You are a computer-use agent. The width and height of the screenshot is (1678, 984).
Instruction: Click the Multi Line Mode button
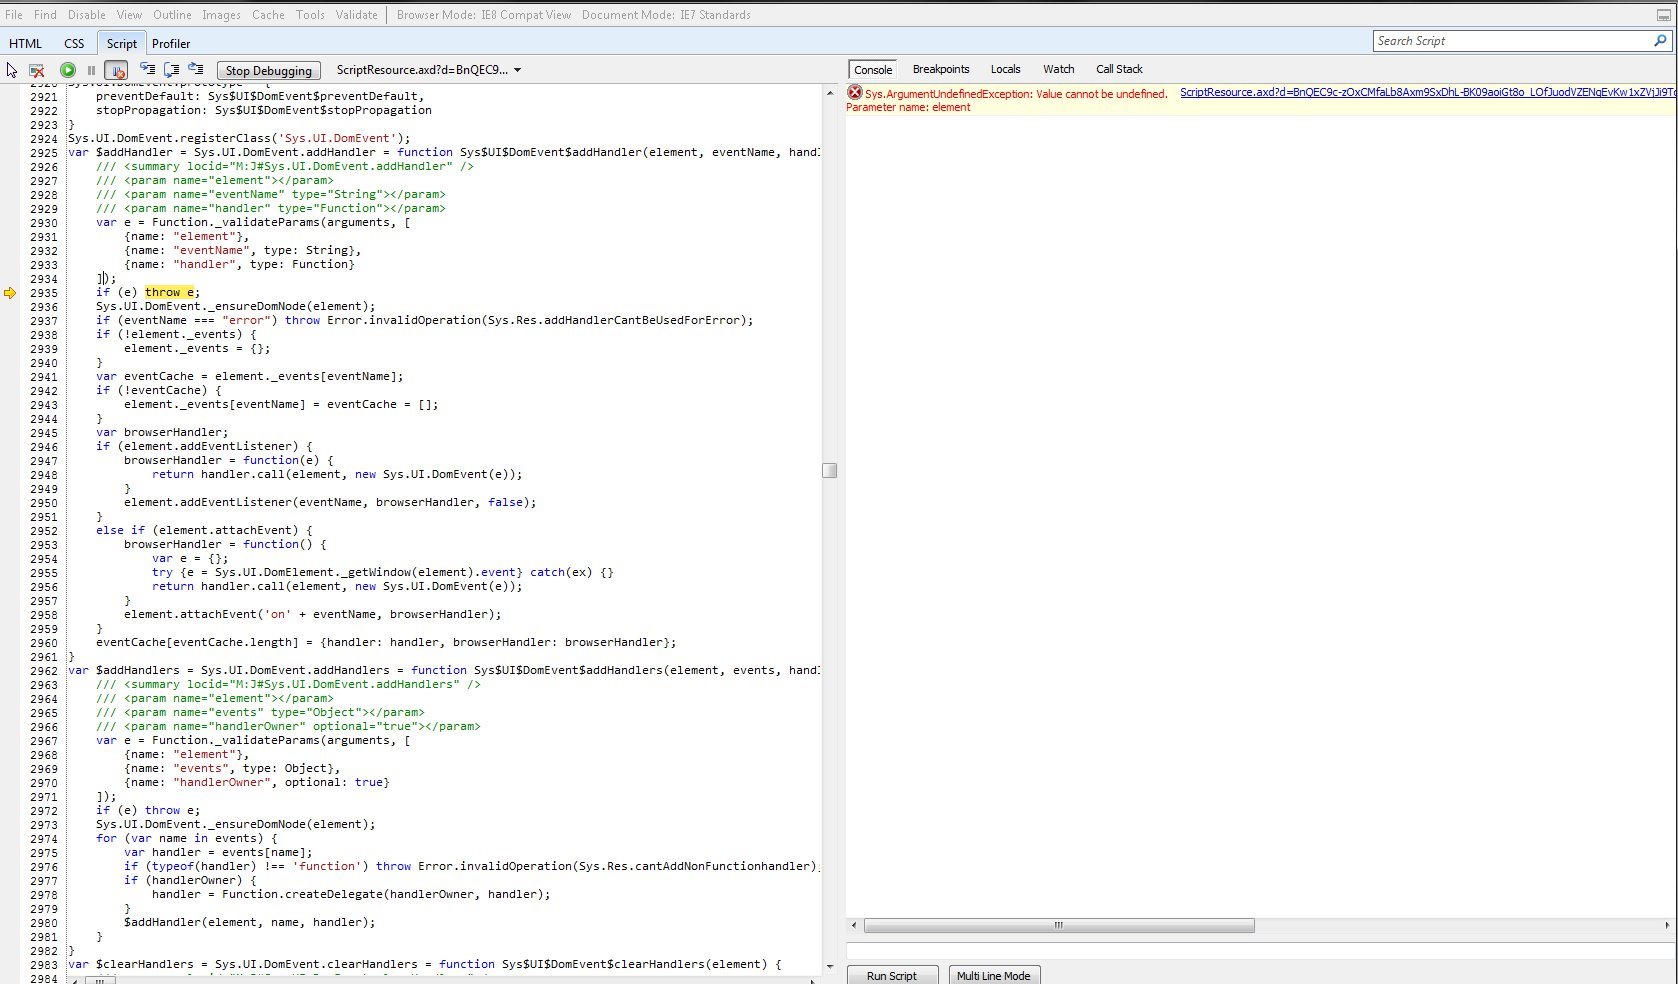point(994,975)
